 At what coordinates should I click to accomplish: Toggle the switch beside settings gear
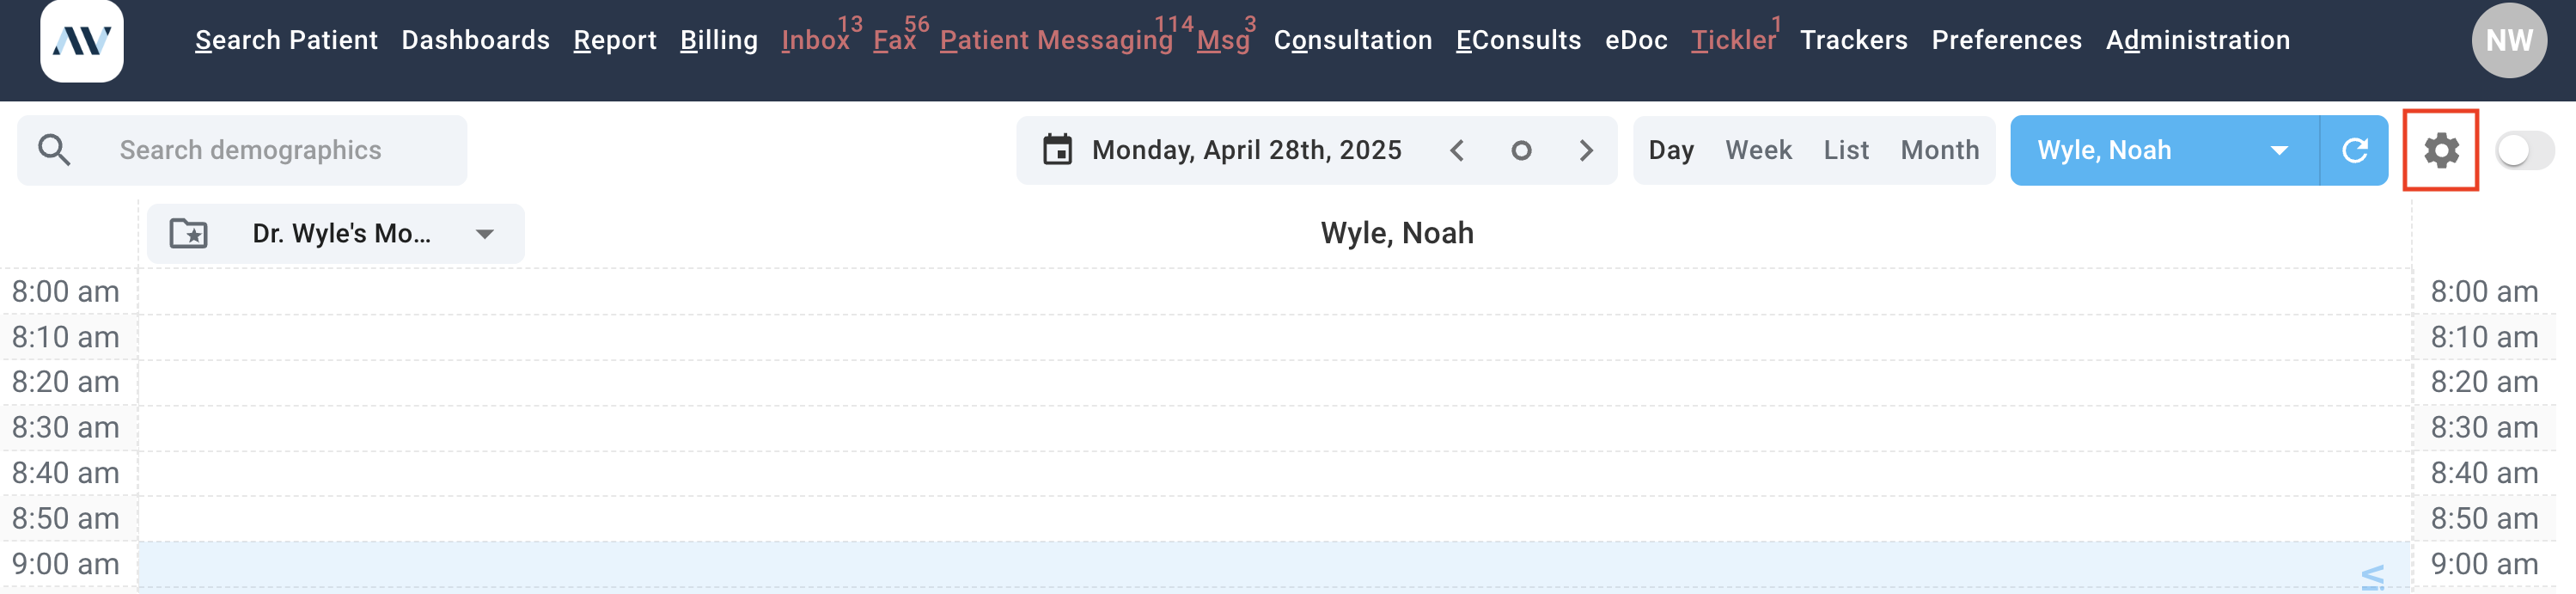(x=2525, y=150)
